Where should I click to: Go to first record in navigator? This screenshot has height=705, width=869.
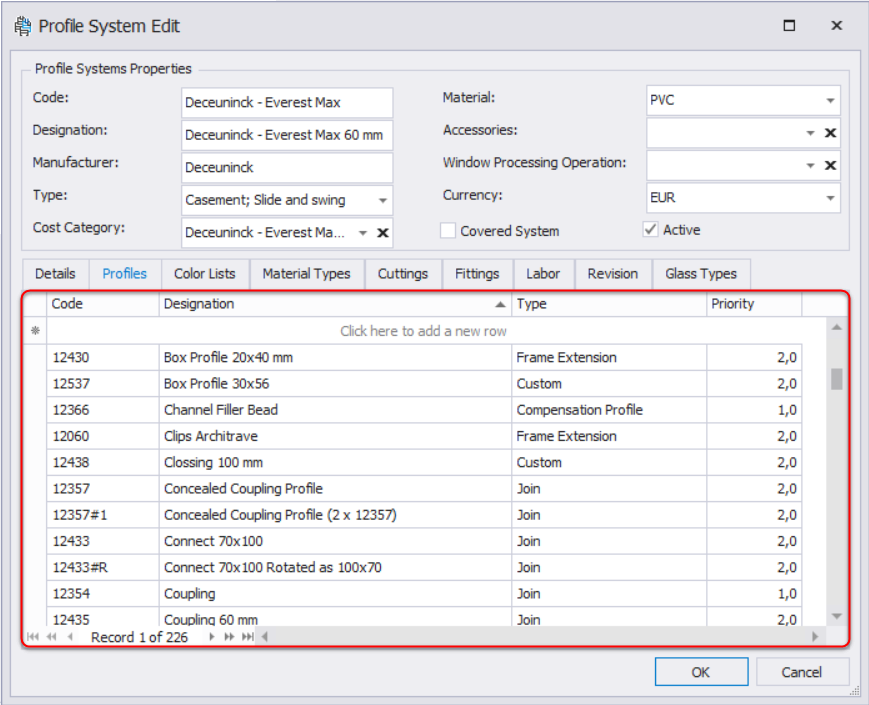(33, 637)
